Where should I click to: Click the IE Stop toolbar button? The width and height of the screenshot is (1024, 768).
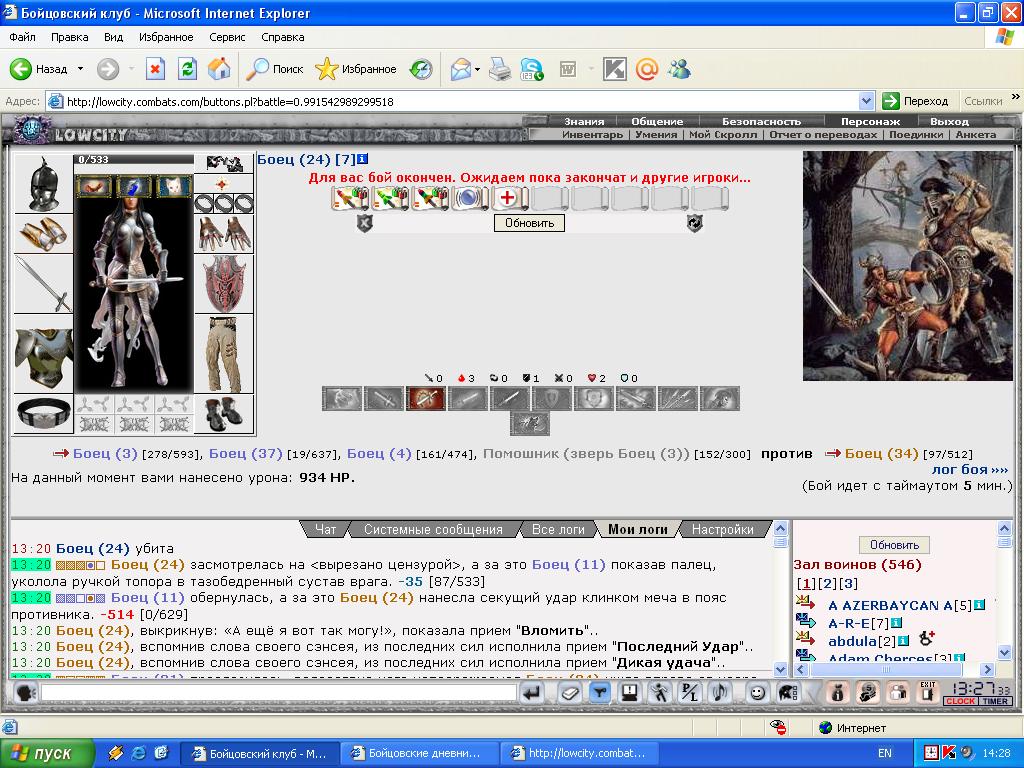(155, 69)
